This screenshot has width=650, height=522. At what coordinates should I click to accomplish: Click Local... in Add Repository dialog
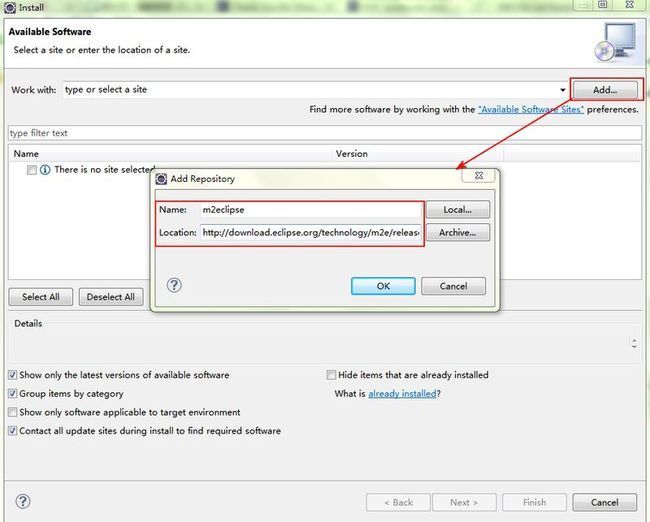click(458, 210)
